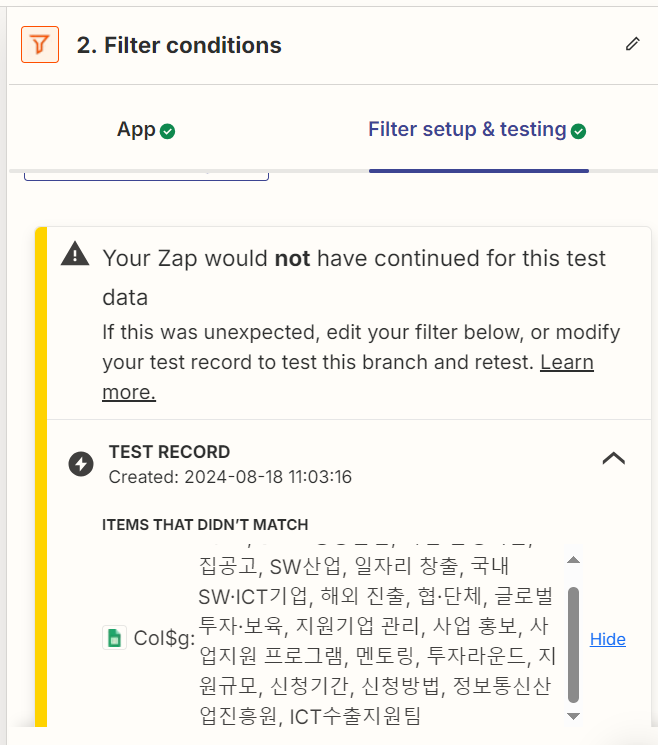Click the gray scrollbar thumb in value box

tap(573, 645)
